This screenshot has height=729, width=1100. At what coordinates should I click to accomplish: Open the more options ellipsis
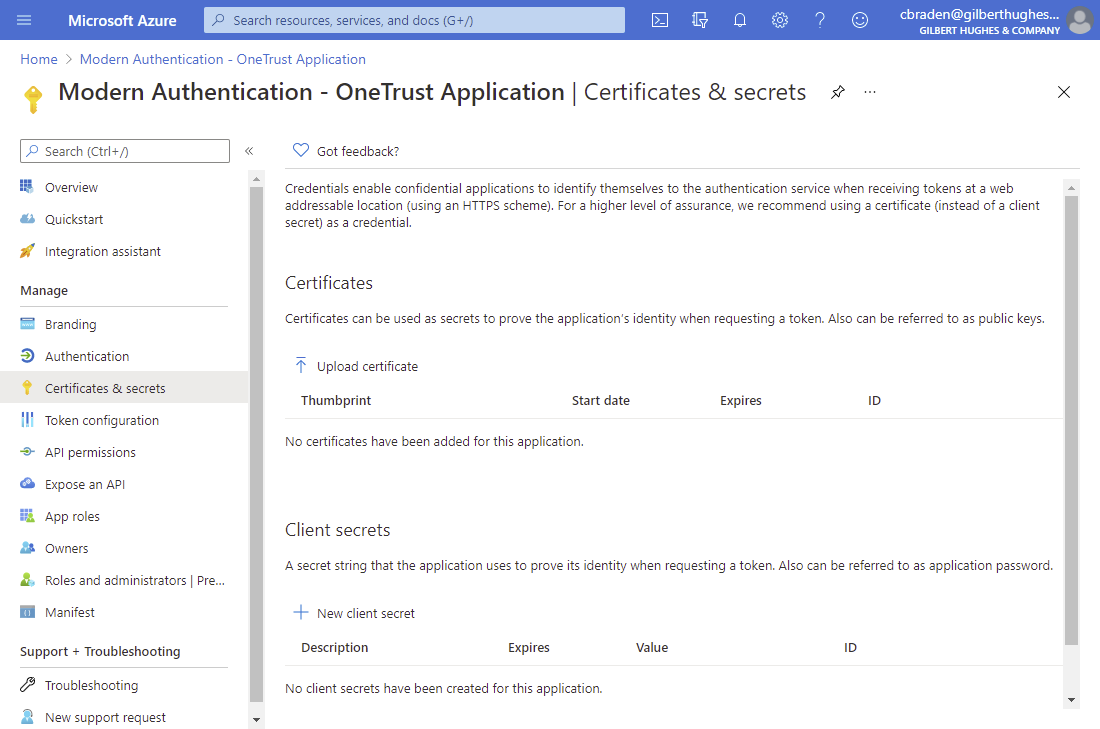pos(870,92)
